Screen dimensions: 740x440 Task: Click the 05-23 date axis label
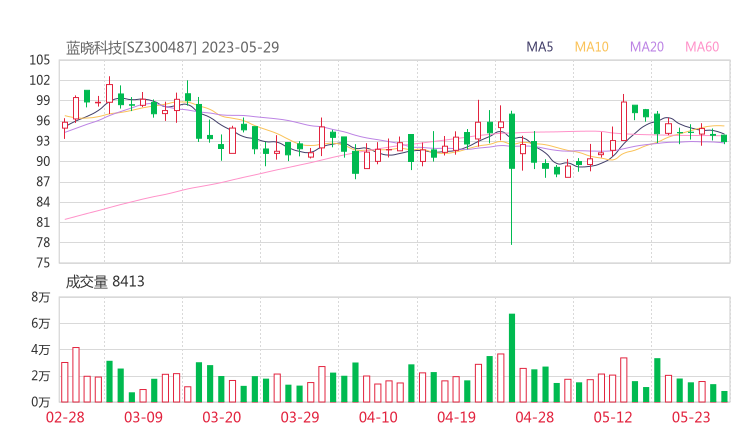[x=691, y=417]
